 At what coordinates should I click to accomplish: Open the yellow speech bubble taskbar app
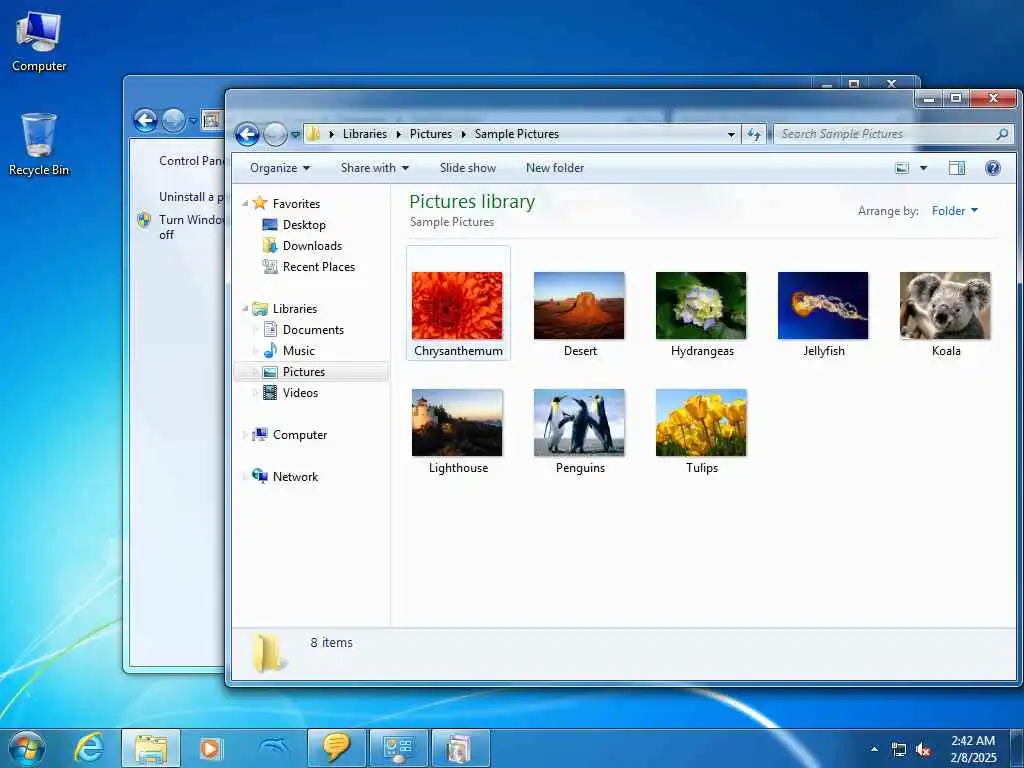click(336, 748)
